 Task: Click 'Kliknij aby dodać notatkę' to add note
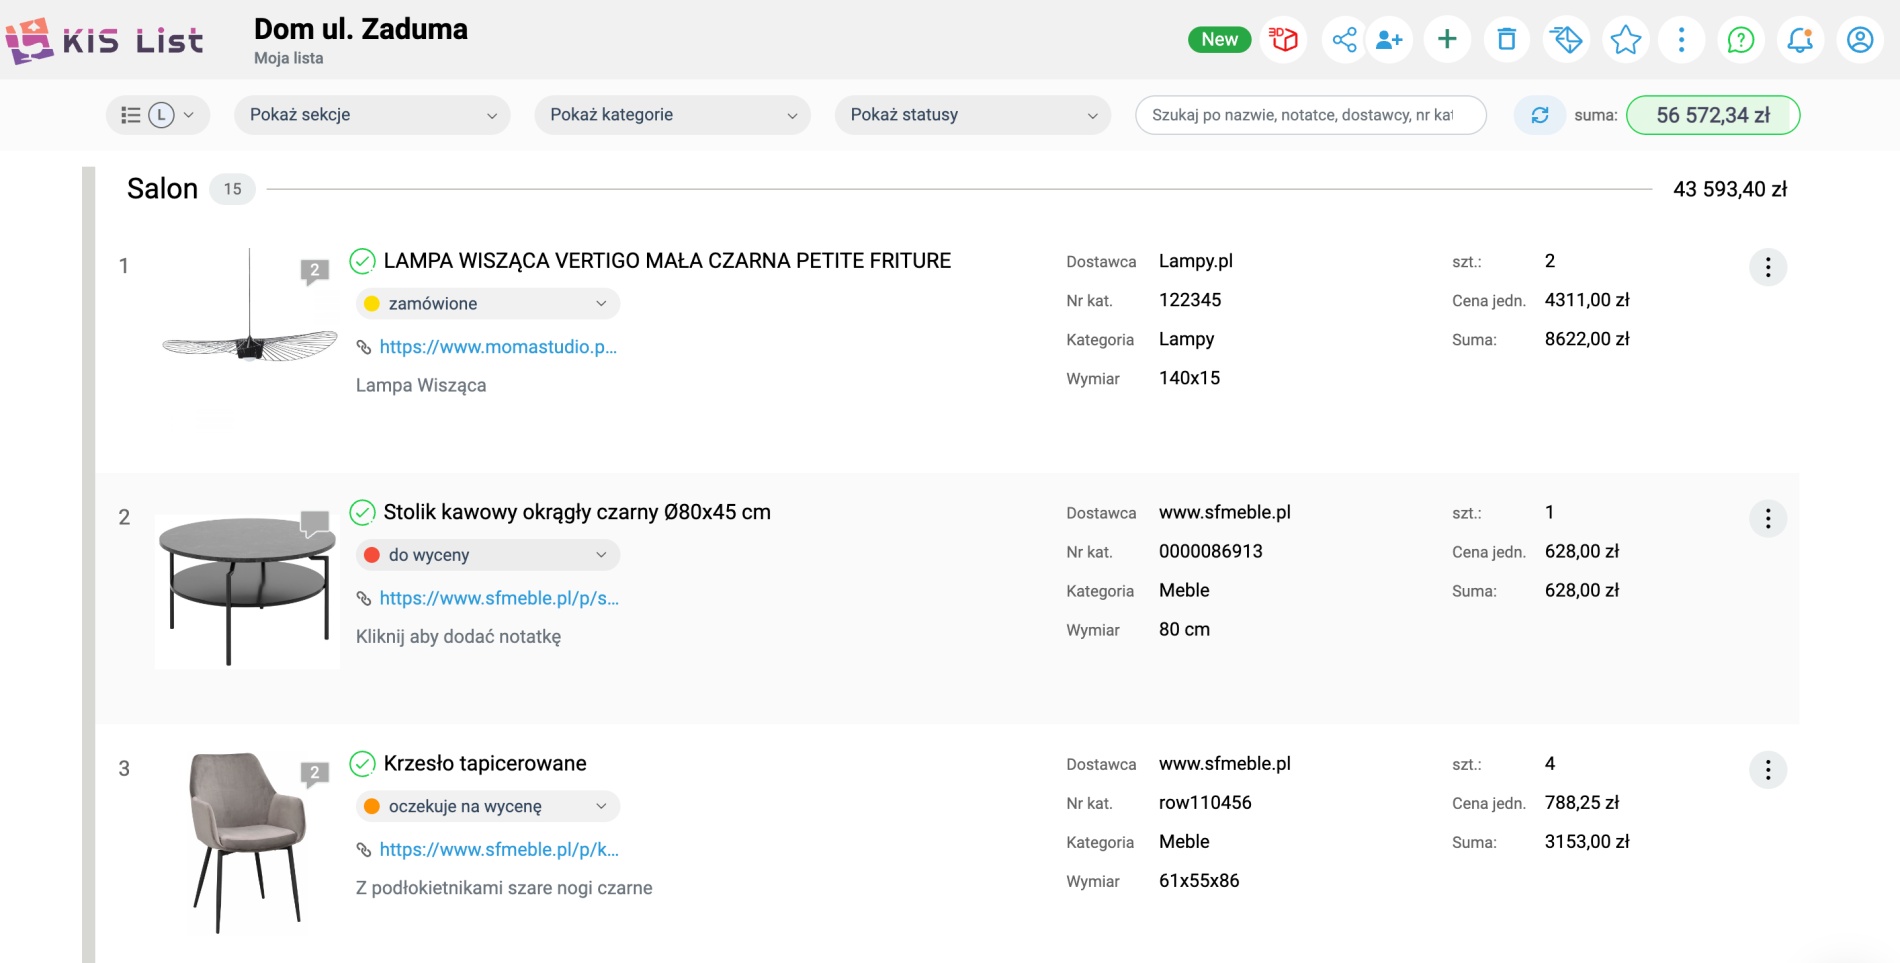[458, 637]
